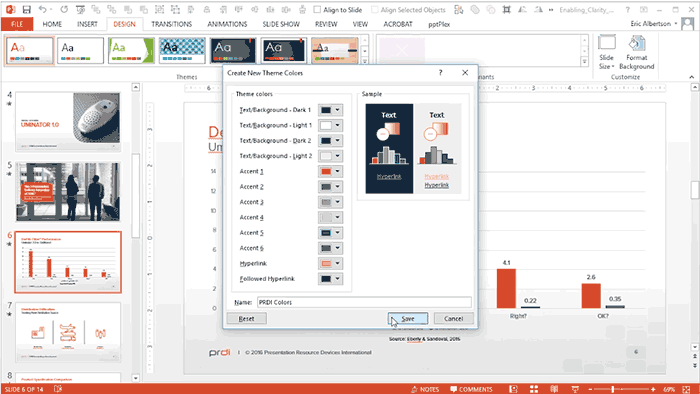Switch to ACROBAT tab
The image size is (700, 394).
[x=398, y=24]
